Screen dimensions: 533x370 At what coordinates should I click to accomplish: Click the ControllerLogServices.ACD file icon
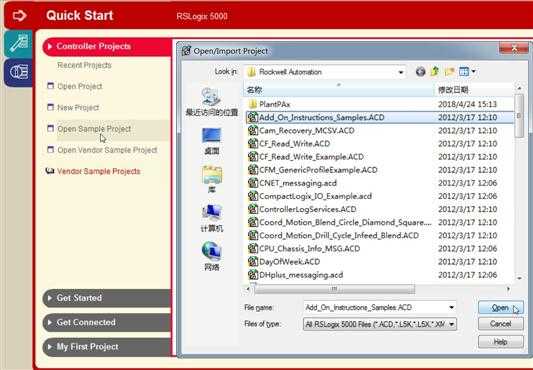click(x=253, y=209)
